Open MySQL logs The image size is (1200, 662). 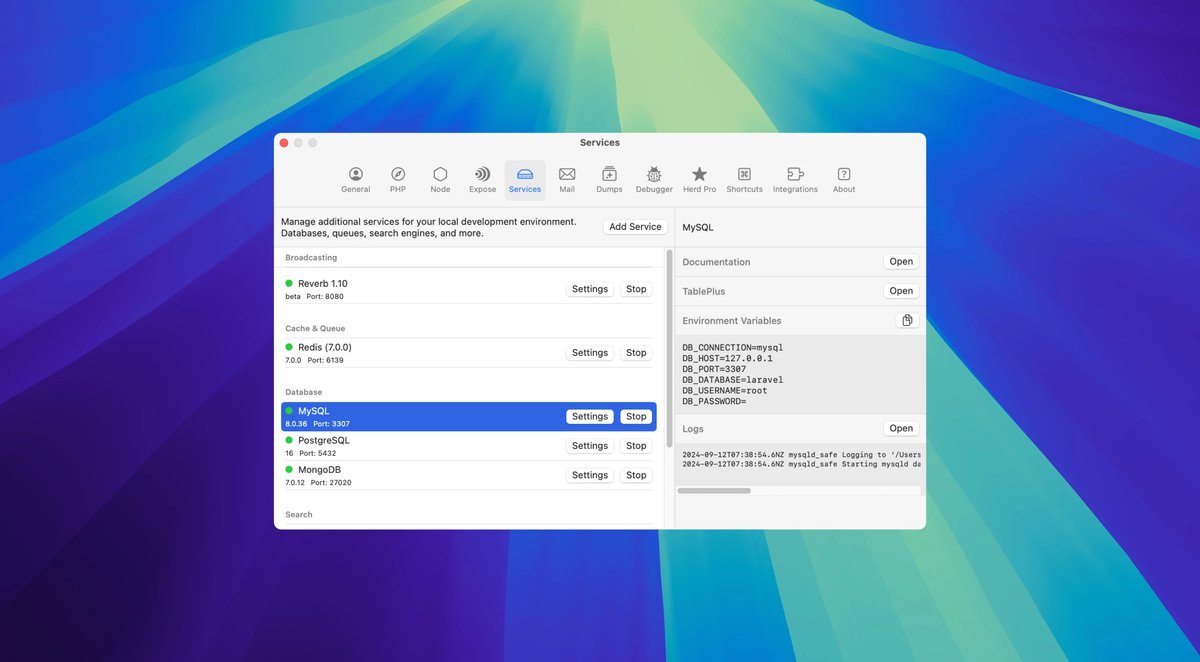pos(901,428)
